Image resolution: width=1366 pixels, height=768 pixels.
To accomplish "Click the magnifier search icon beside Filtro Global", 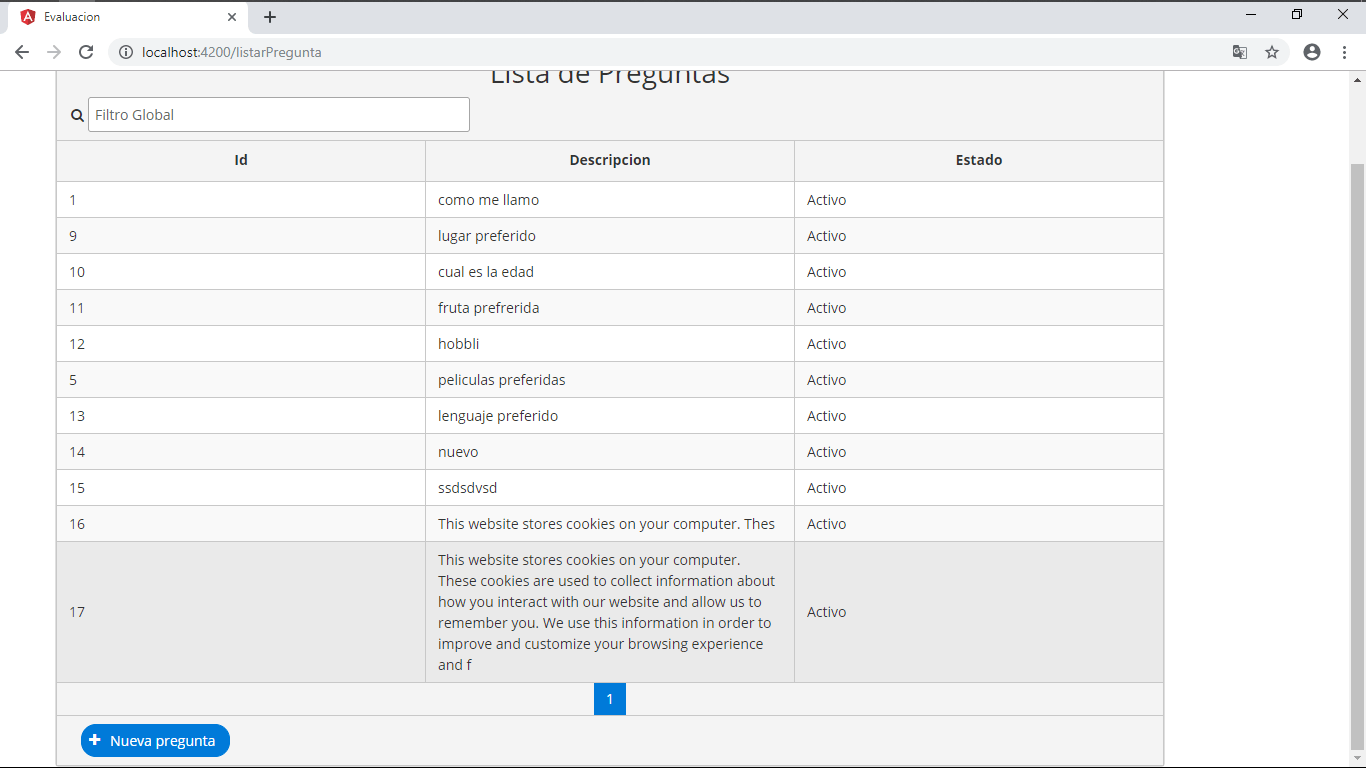I will (77, 115).
